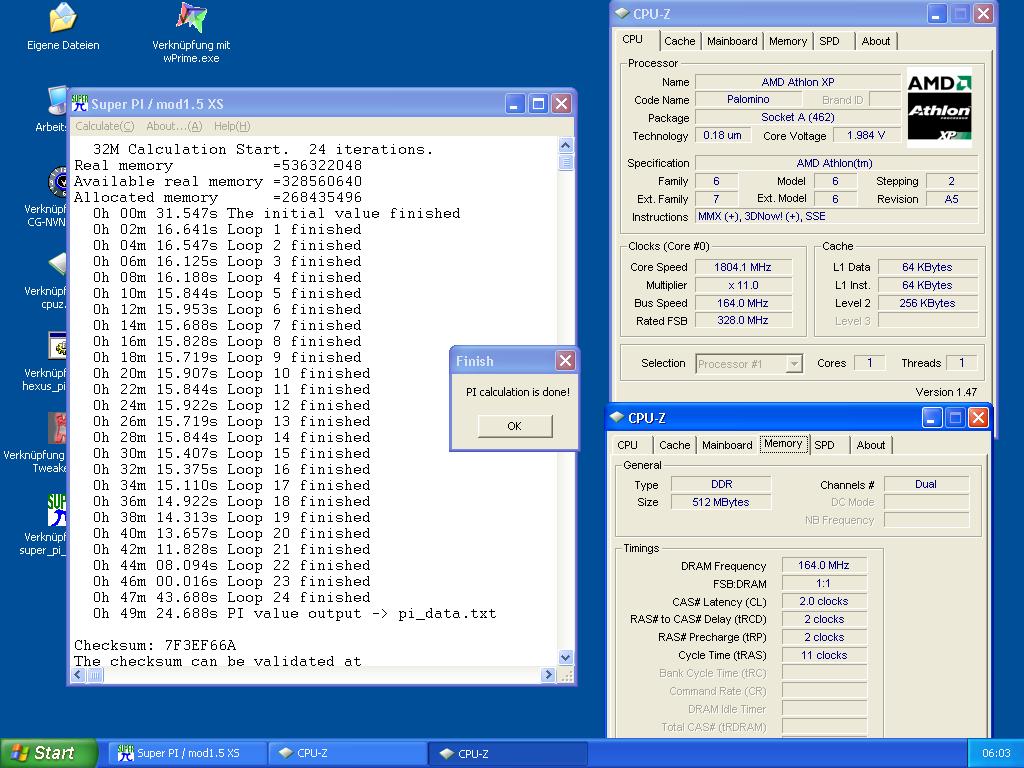Activate the first CPU-Z taskbar button
Viewport: 1024px width, 768px height.
coord(347,753)
